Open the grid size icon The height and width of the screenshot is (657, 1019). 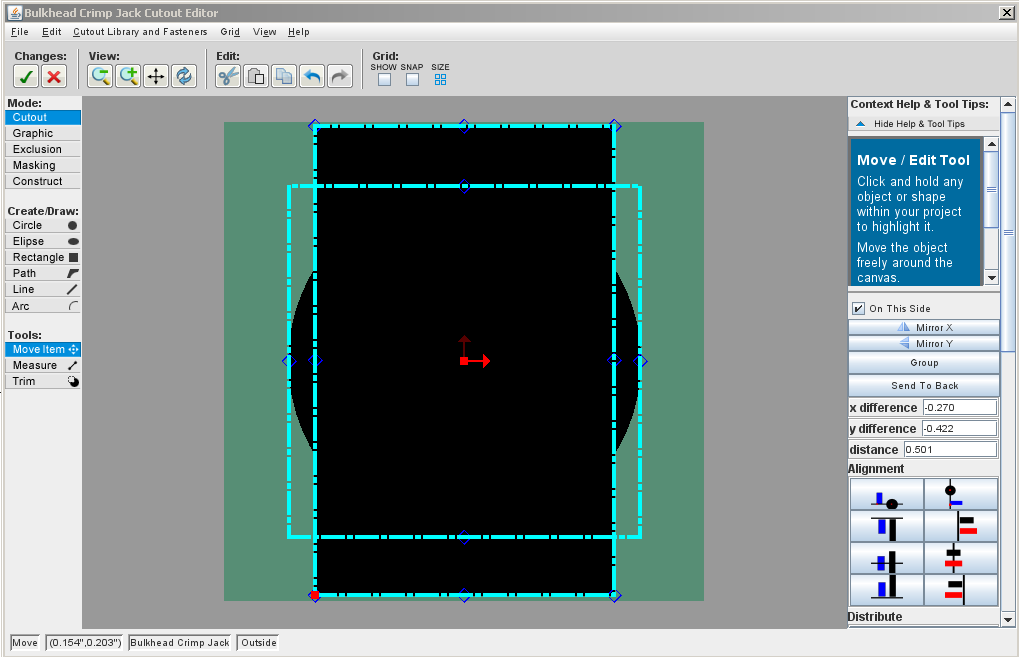(x=440, y=80)
